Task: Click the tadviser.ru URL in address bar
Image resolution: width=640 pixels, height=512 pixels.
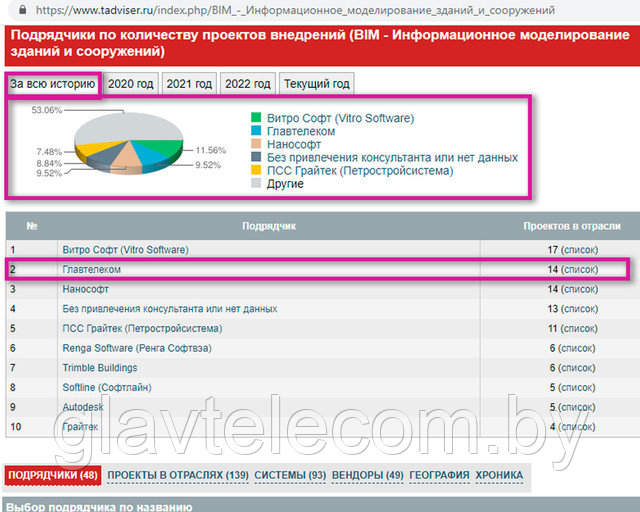Action: pos(295,10)
